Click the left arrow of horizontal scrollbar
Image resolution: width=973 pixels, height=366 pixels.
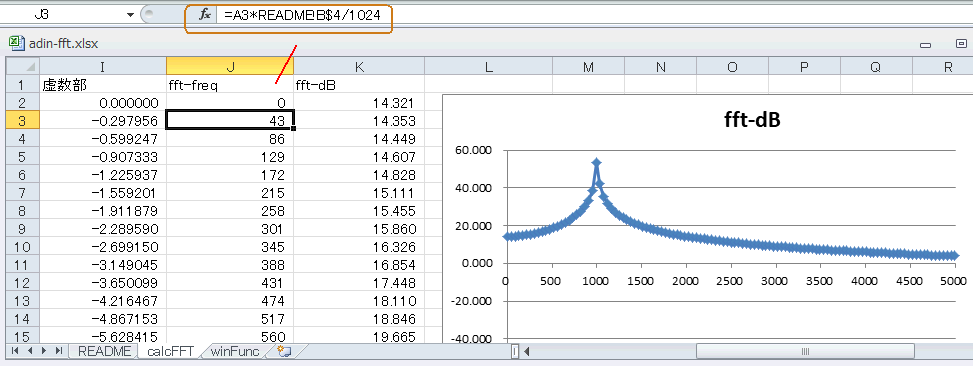click(527, 352)
